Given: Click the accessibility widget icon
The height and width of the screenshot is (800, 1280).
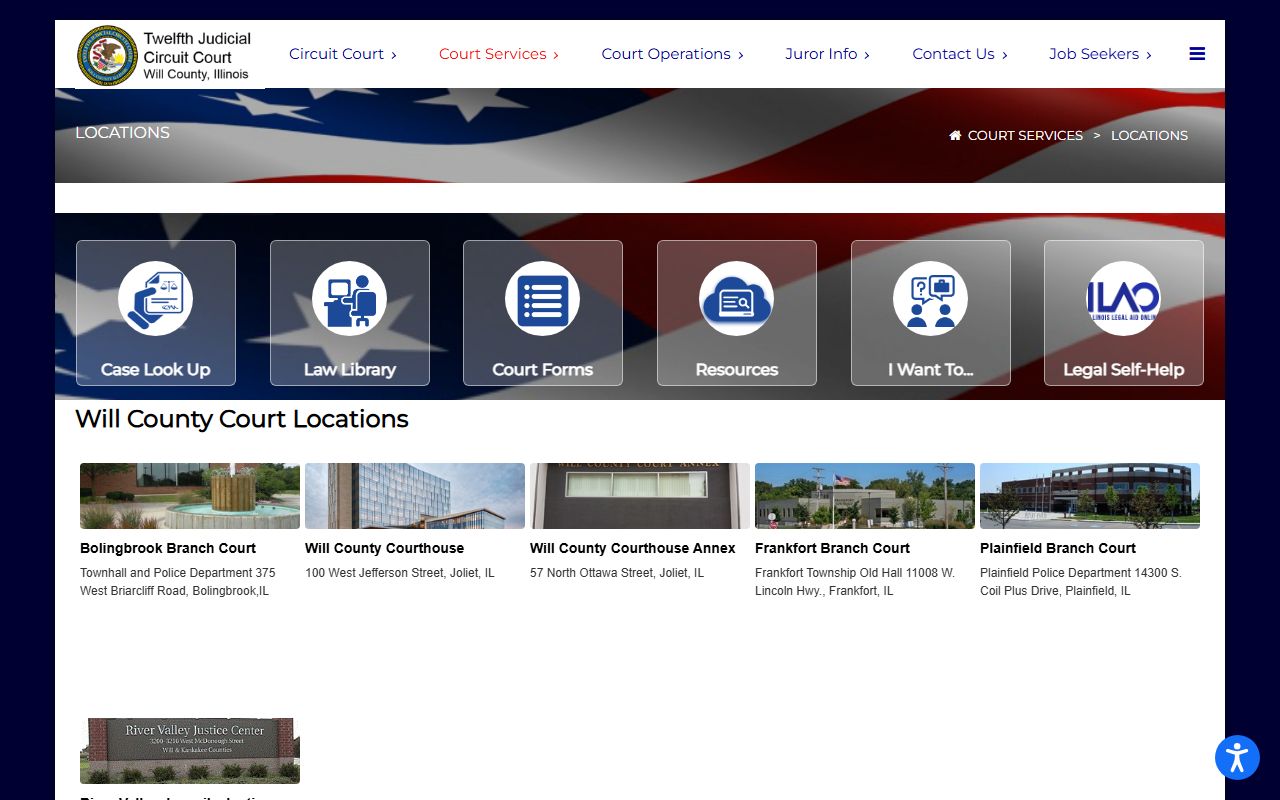Looking at the screenshot, I should [1237, 757].
